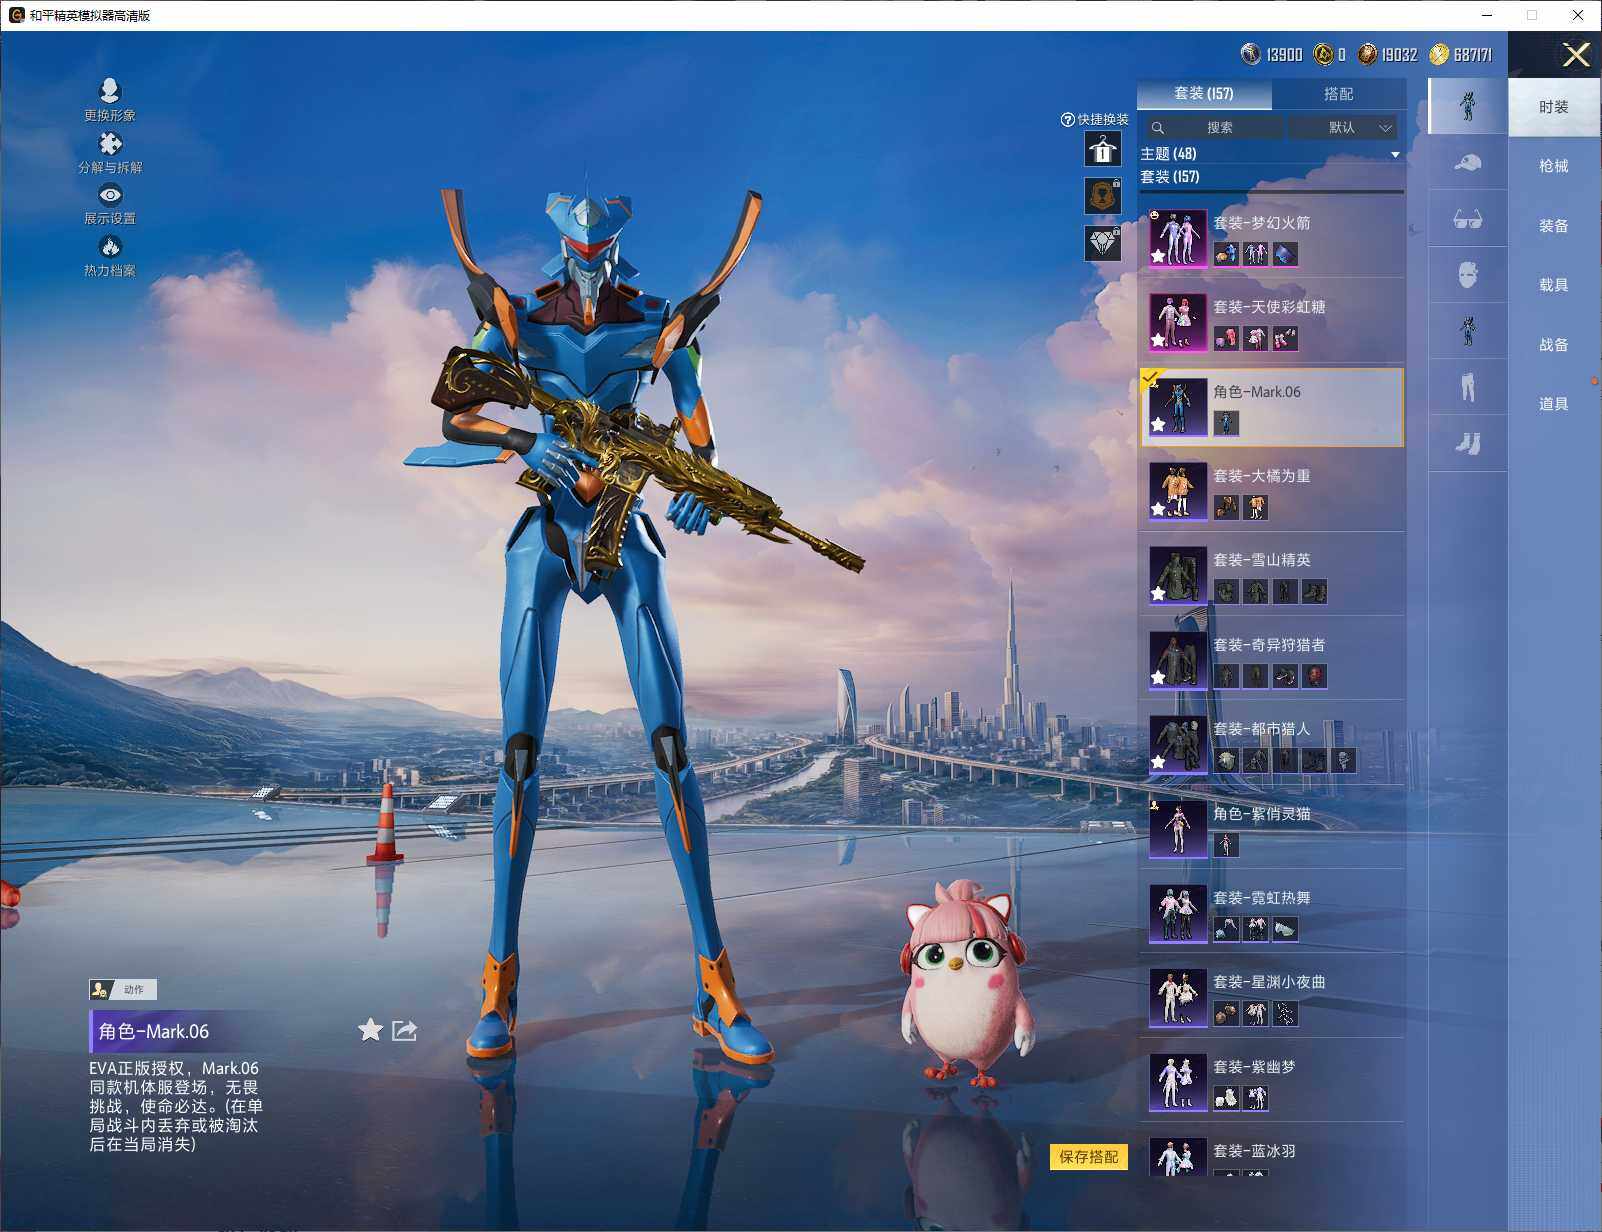This screenshot has height=1232, width=1602.
Task: Click the 更换形象 change avatar icon
Action: click(110, 91)
